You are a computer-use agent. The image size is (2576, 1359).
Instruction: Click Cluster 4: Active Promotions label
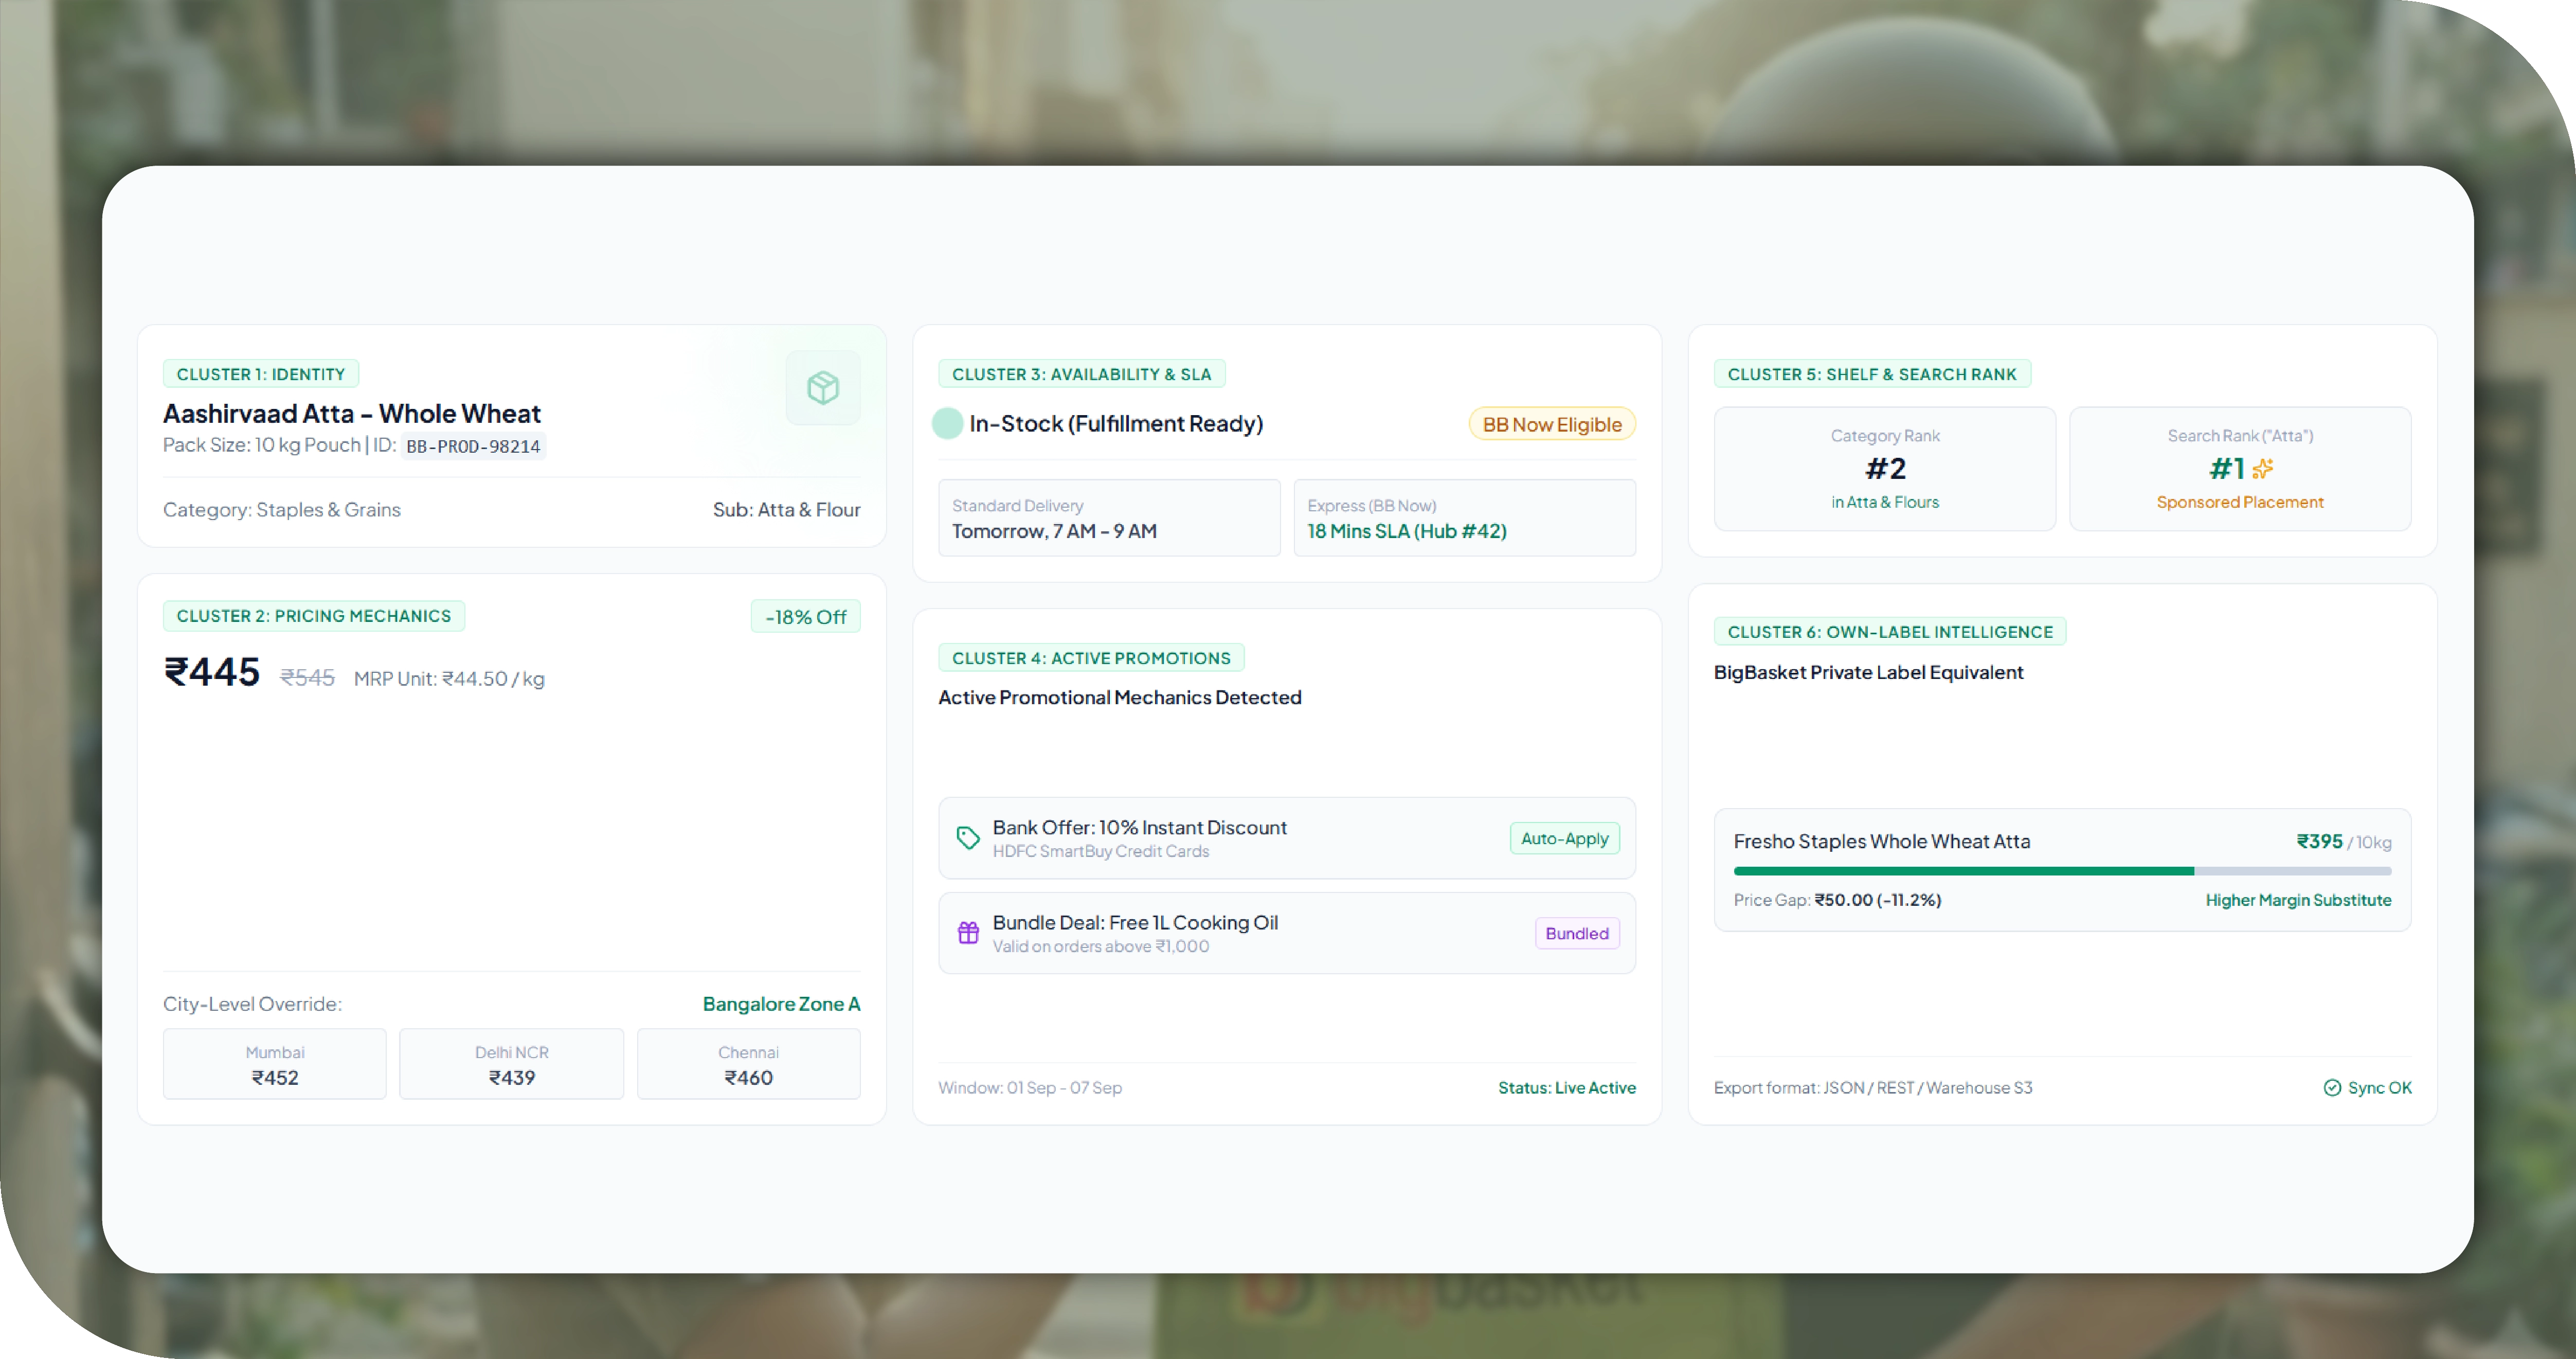pos(1091,658)
